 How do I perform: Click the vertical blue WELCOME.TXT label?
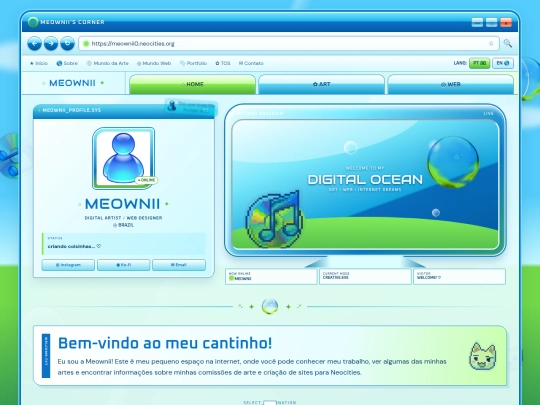click(46, 355)
